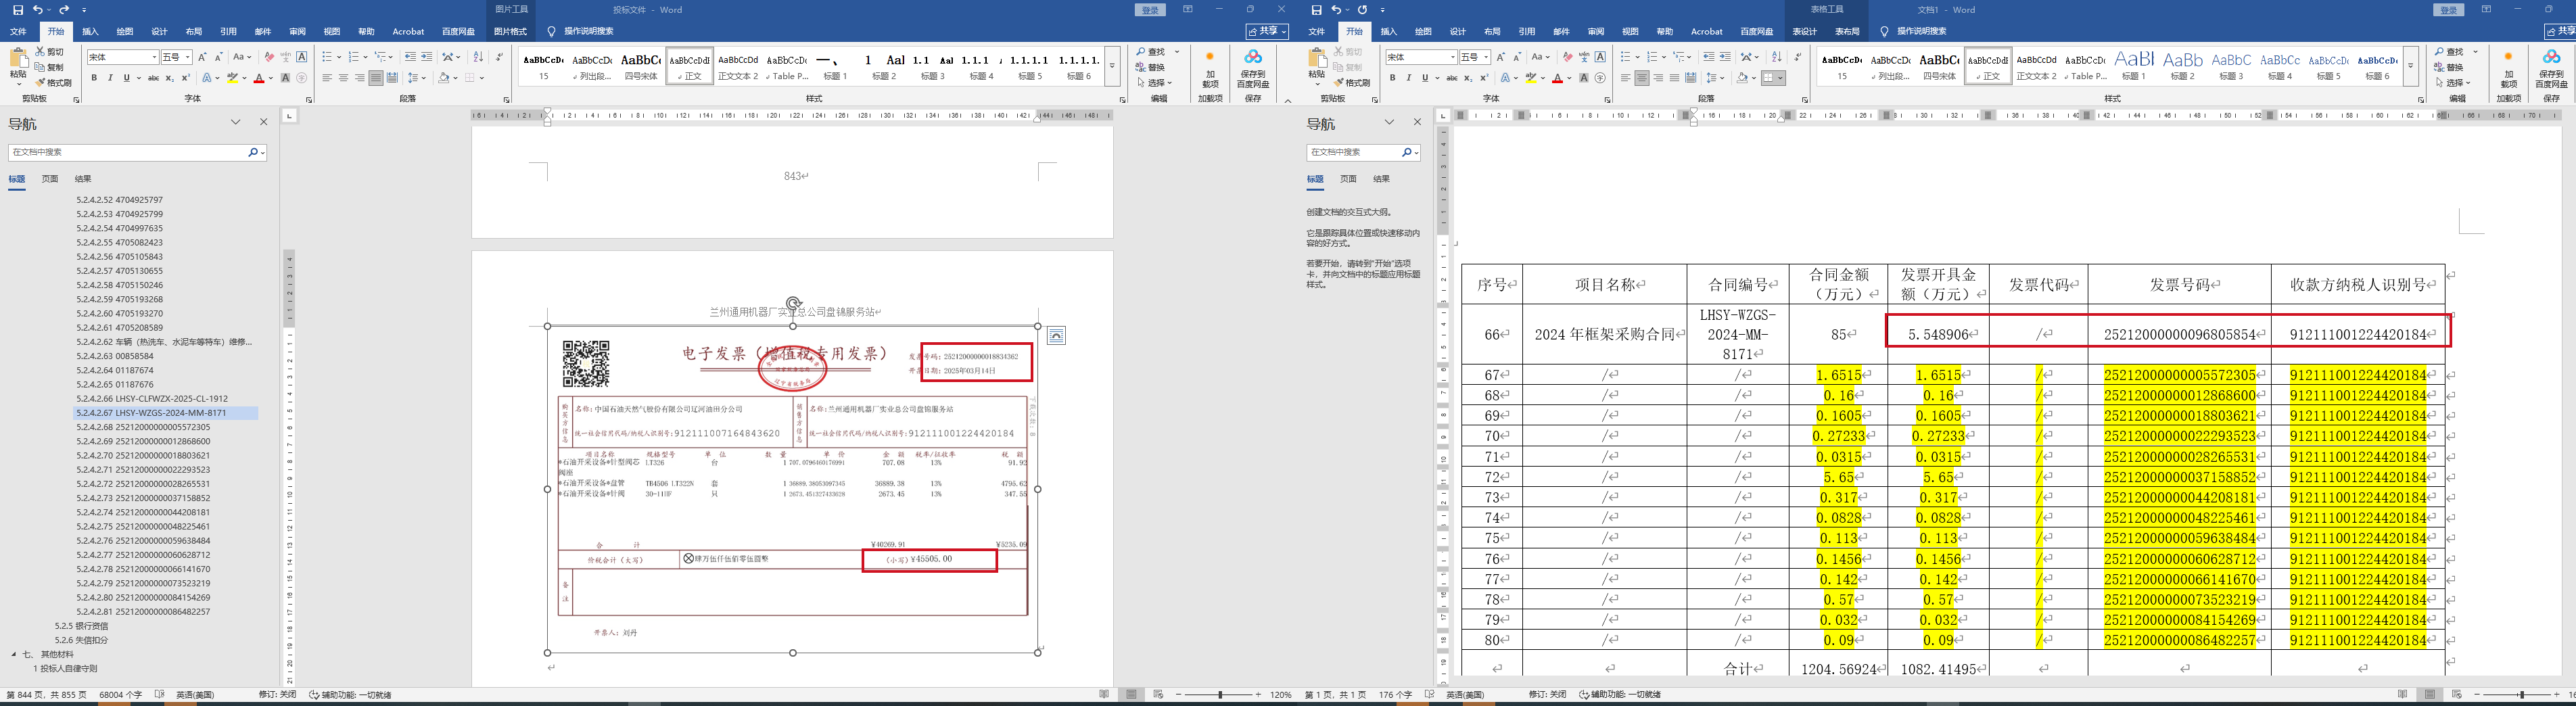Screen dimensions: 2576x706
Task: Click red Font Color button in 文档1 window
Action: pyautogui.click(x=1557, y=78)
